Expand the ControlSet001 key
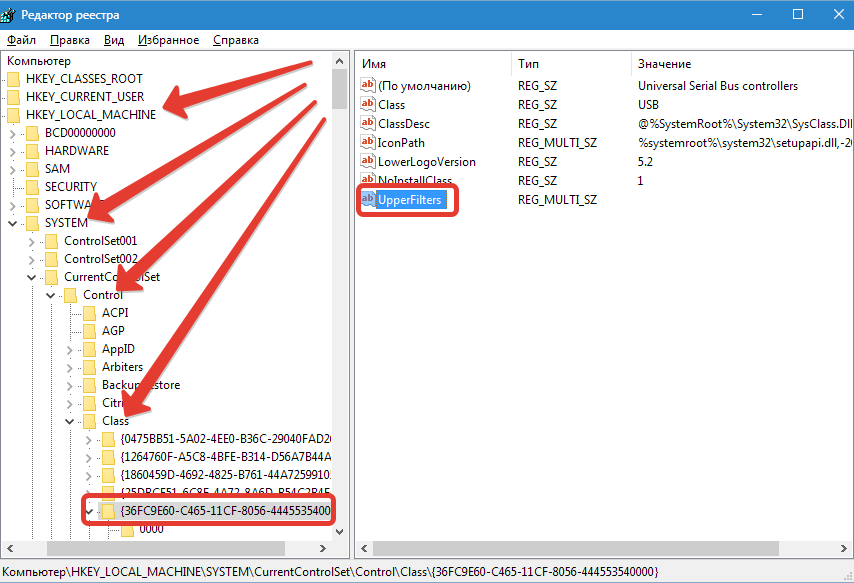 32,241
